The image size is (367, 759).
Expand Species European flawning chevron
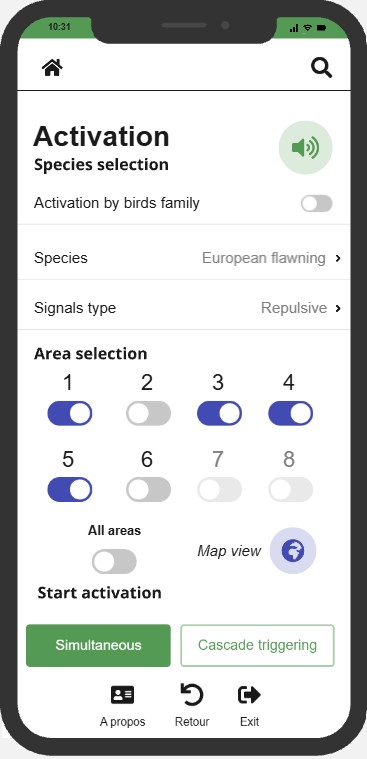(x=338, y=258)
